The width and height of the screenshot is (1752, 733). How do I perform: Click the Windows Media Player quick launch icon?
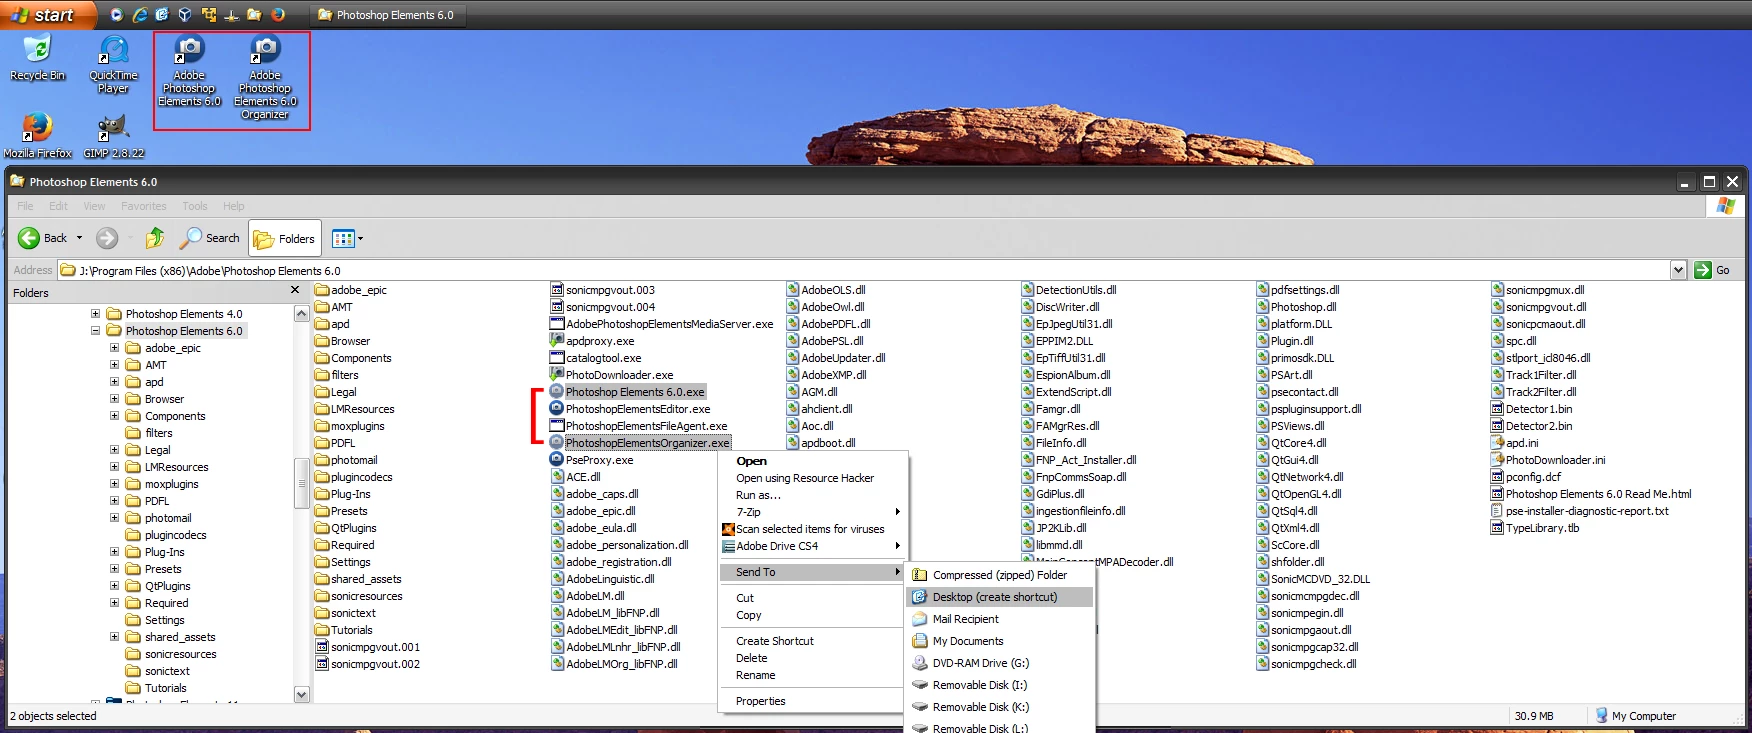[117, 15]
